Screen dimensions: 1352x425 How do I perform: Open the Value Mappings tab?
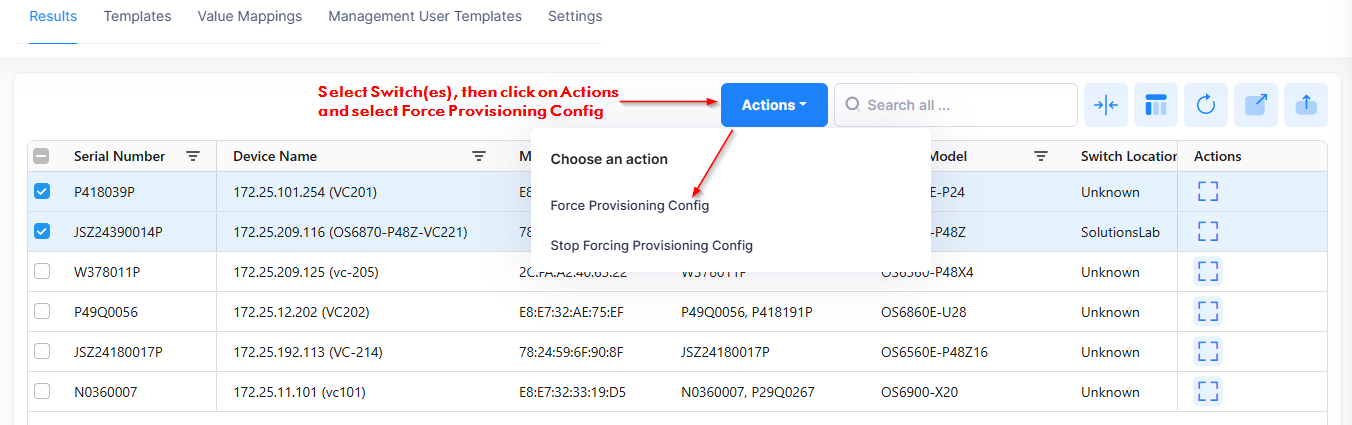point(249,16)
